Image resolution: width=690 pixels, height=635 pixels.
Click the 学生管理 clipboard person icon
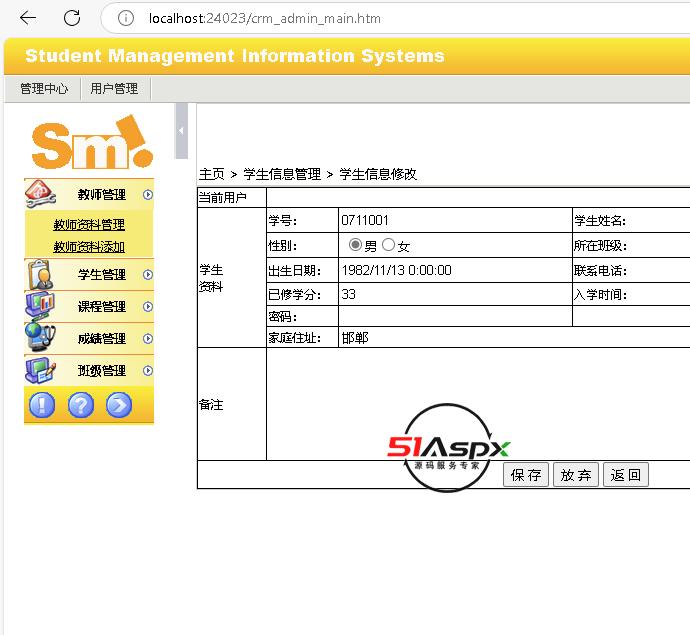click(x=39, y=274)
